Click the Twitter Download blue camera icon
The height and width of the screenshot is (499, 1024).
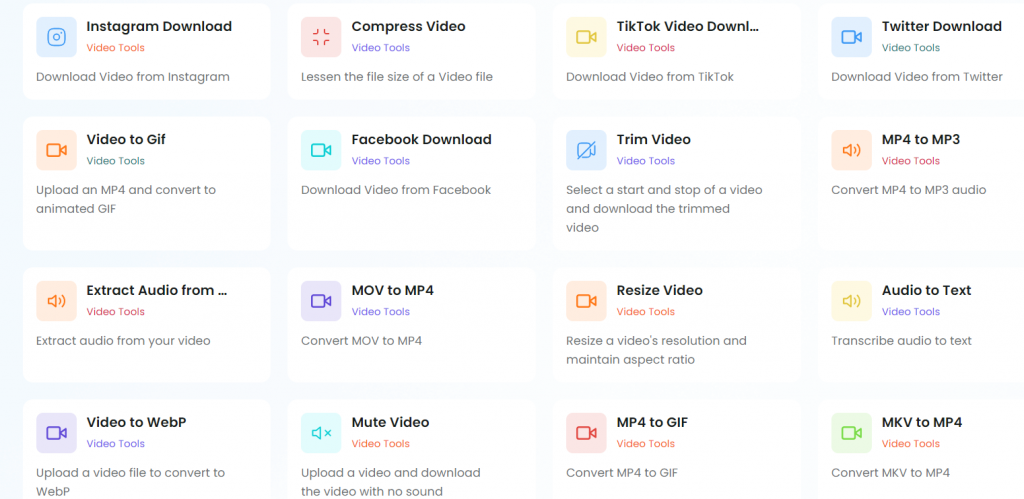pos(851,37)
